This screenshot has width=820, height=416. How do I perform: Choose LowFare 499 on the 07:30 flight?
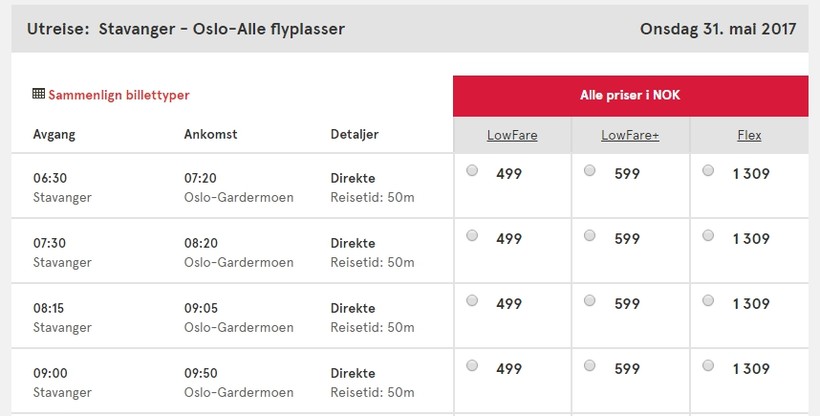[x=472, y=236]
